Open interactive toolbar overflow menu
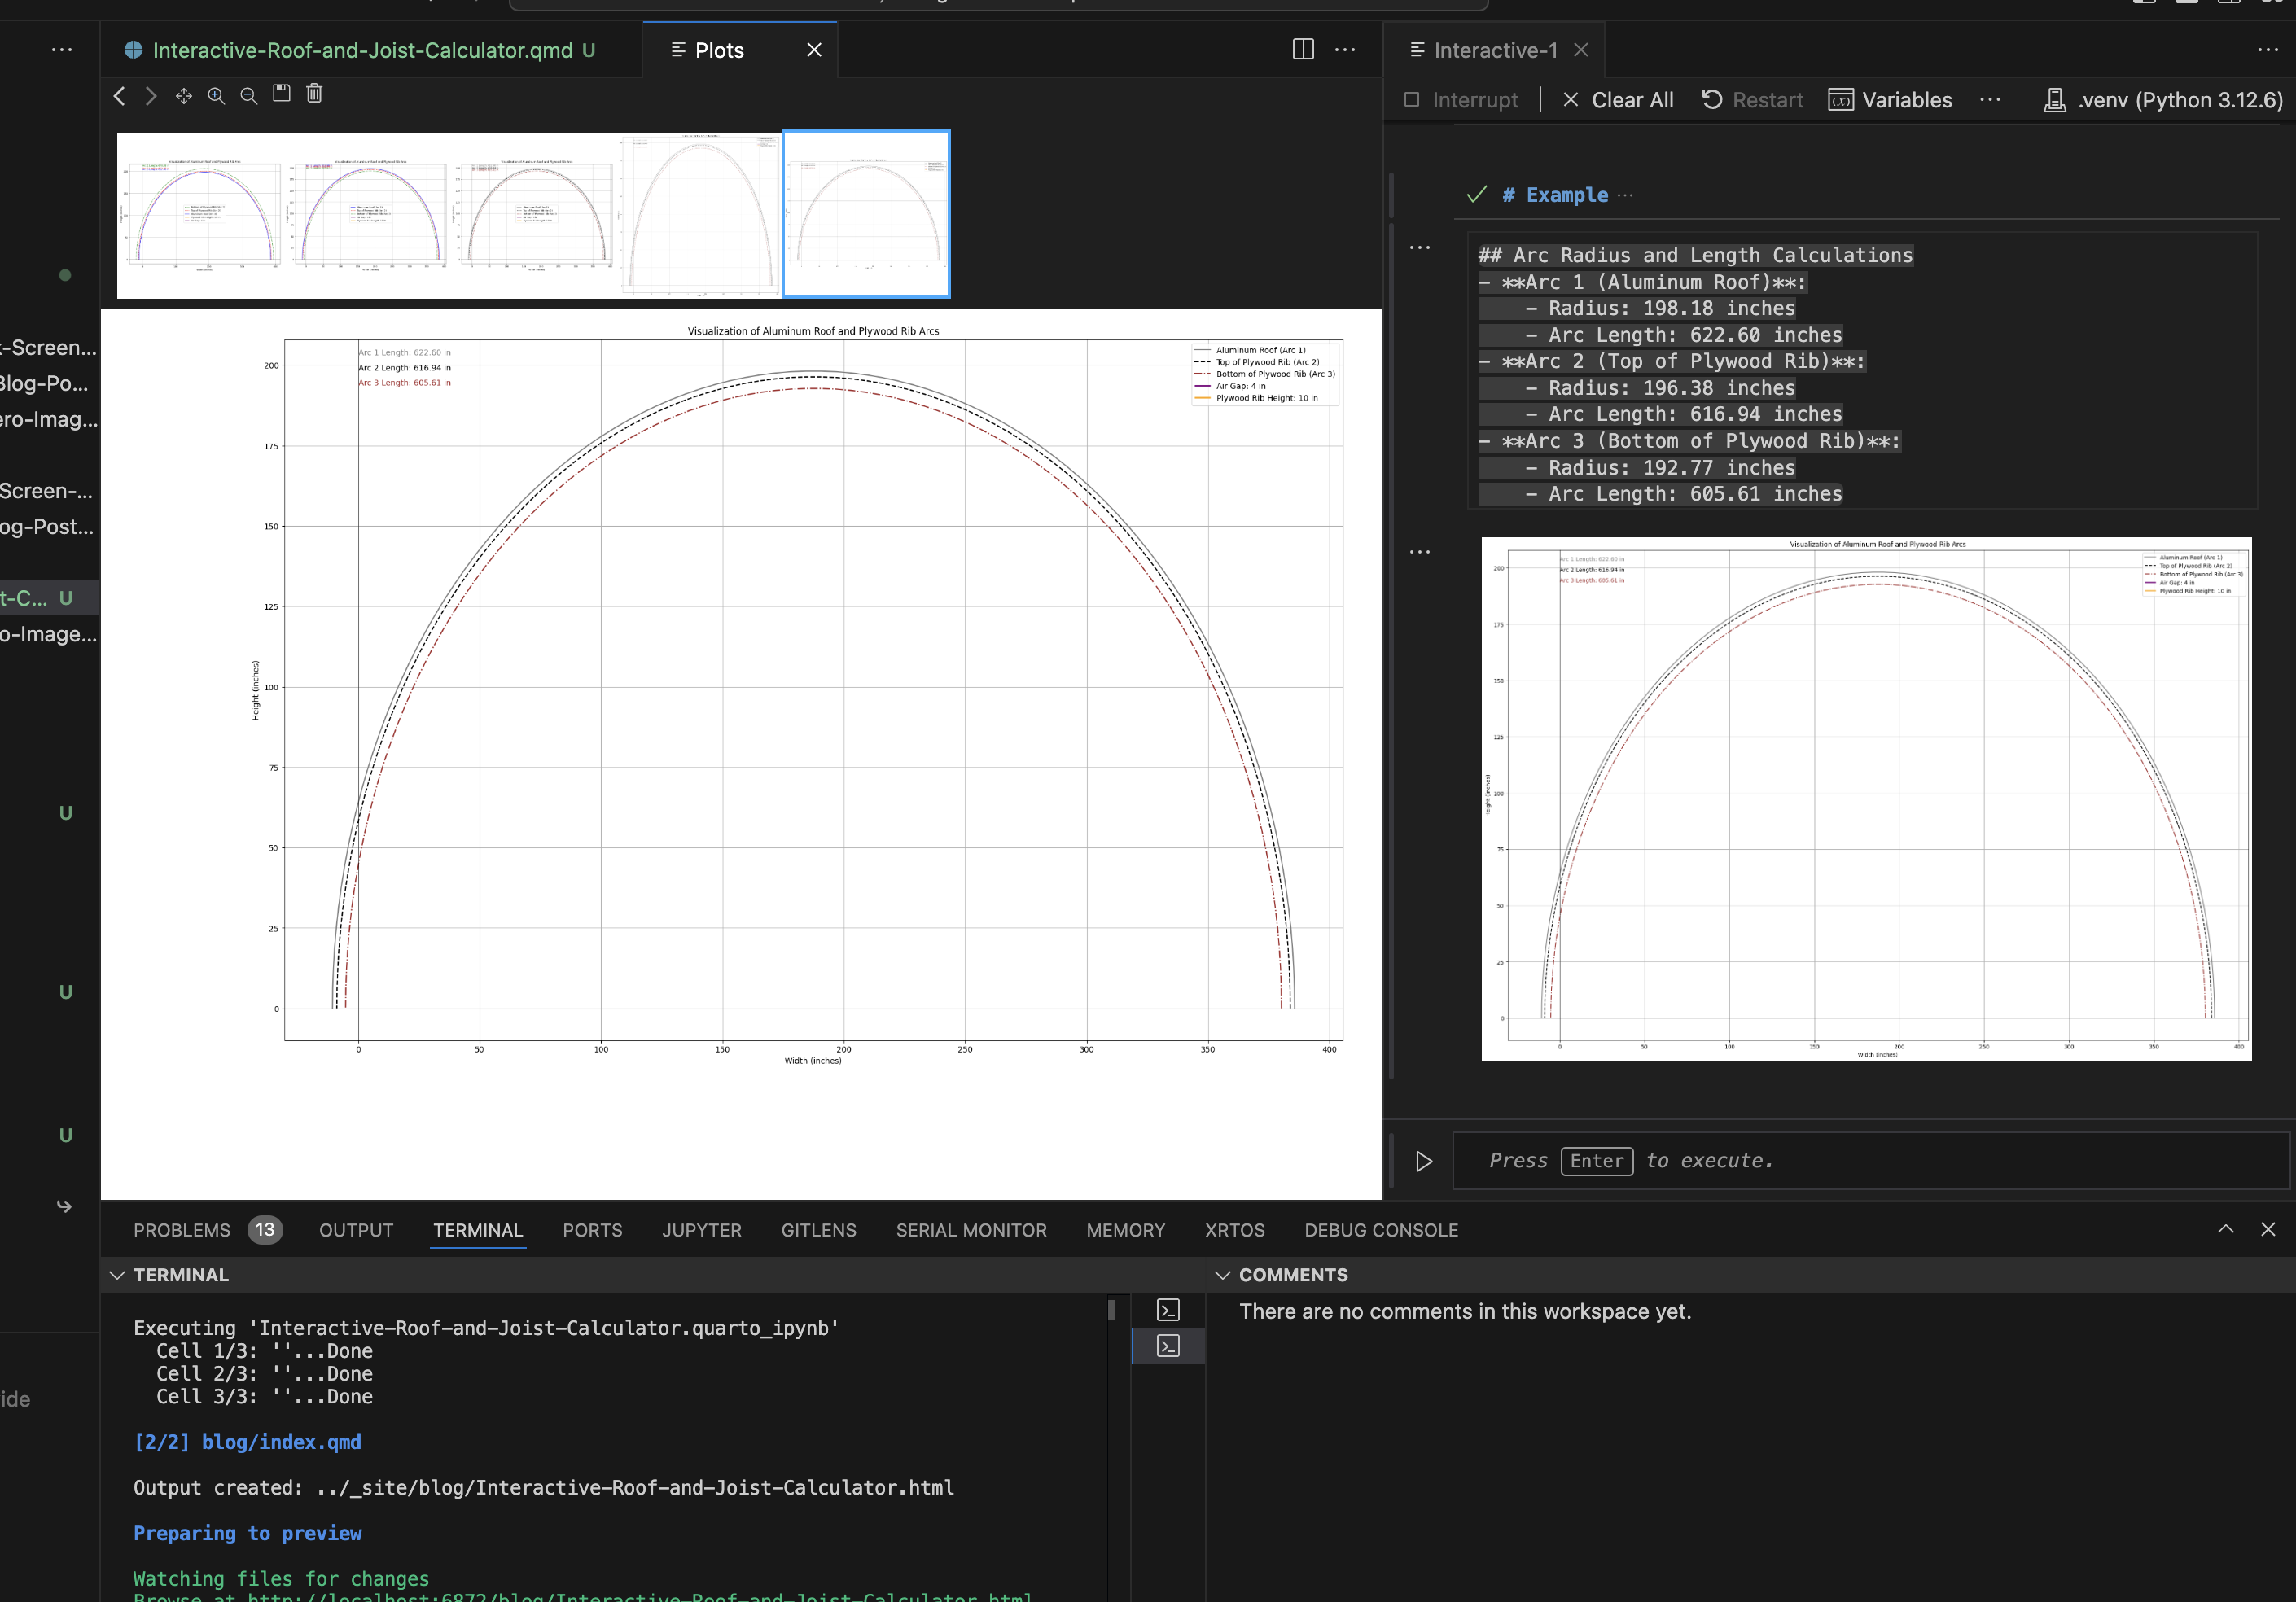The height and width of the screenshot is (1602, 2296). (1990, 100)
